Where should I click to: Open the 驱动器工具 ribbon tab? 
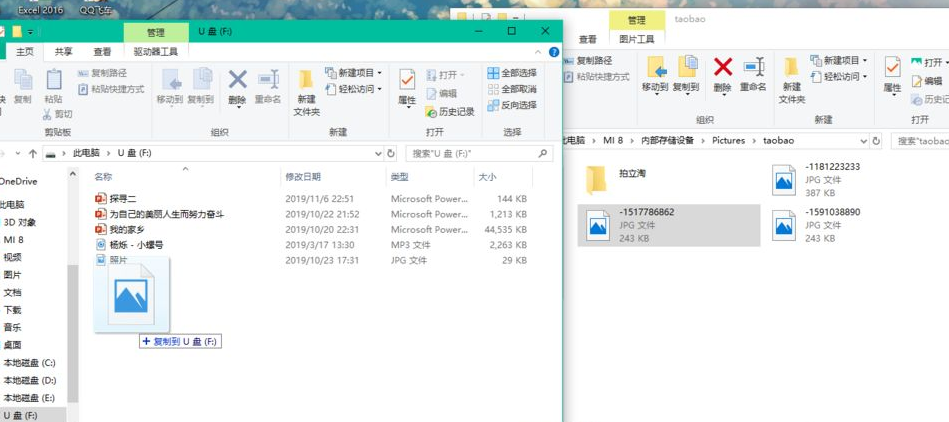pyautogui.click(x=155, y=52)
